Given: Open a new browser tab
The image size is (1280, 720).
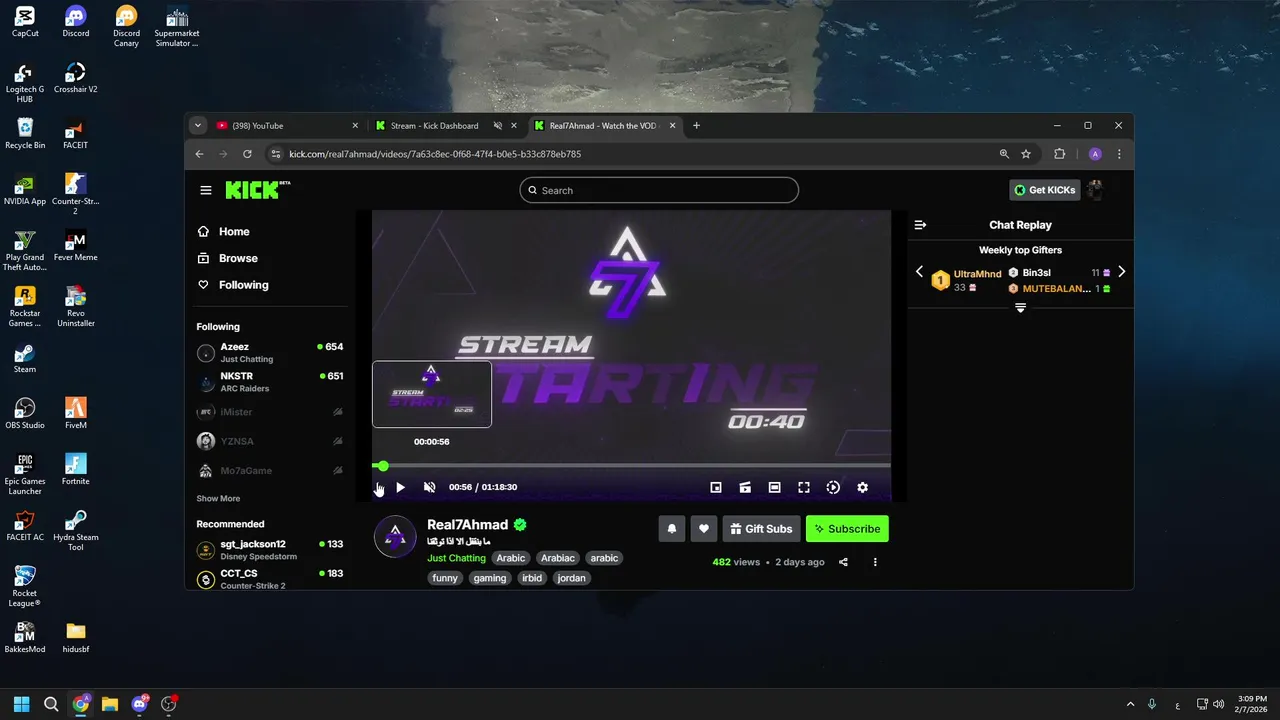Looking at the screenshot, I should coord(697,126).
